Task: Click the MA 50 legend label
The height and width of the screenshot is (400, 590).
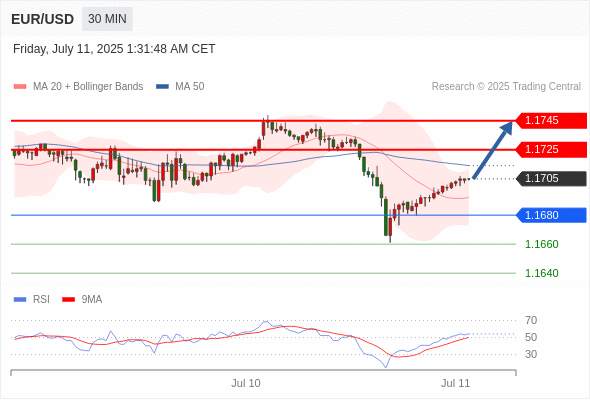Action: coord(190,87)
